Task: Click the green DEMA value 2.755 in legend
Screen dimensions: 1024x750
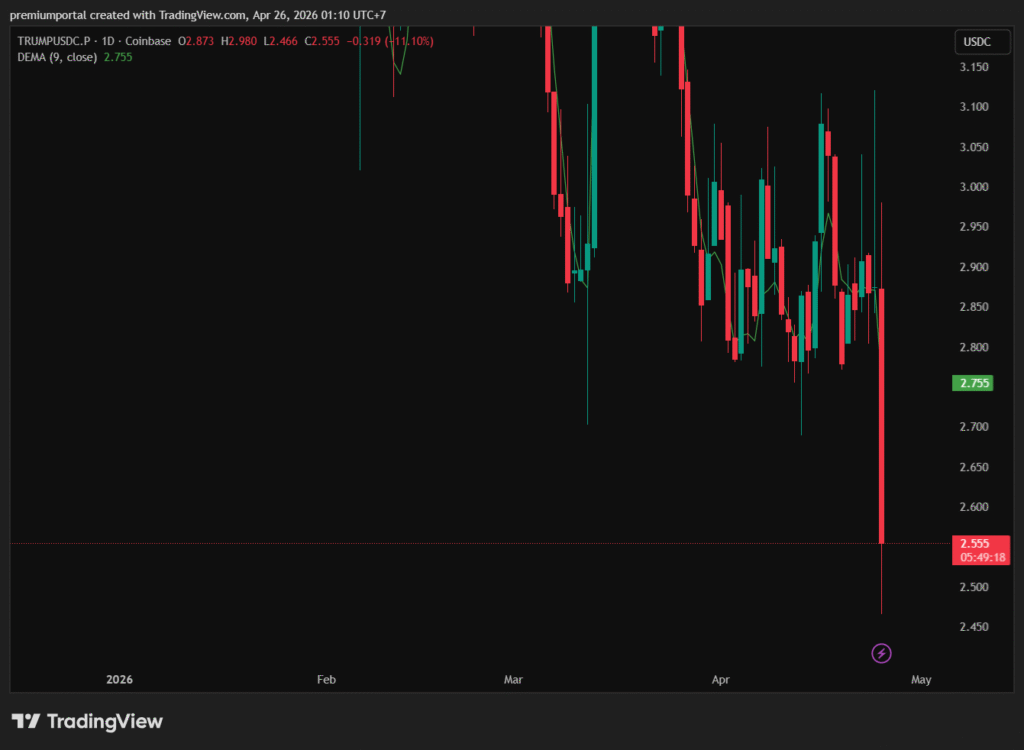Action: pos(118,57)
